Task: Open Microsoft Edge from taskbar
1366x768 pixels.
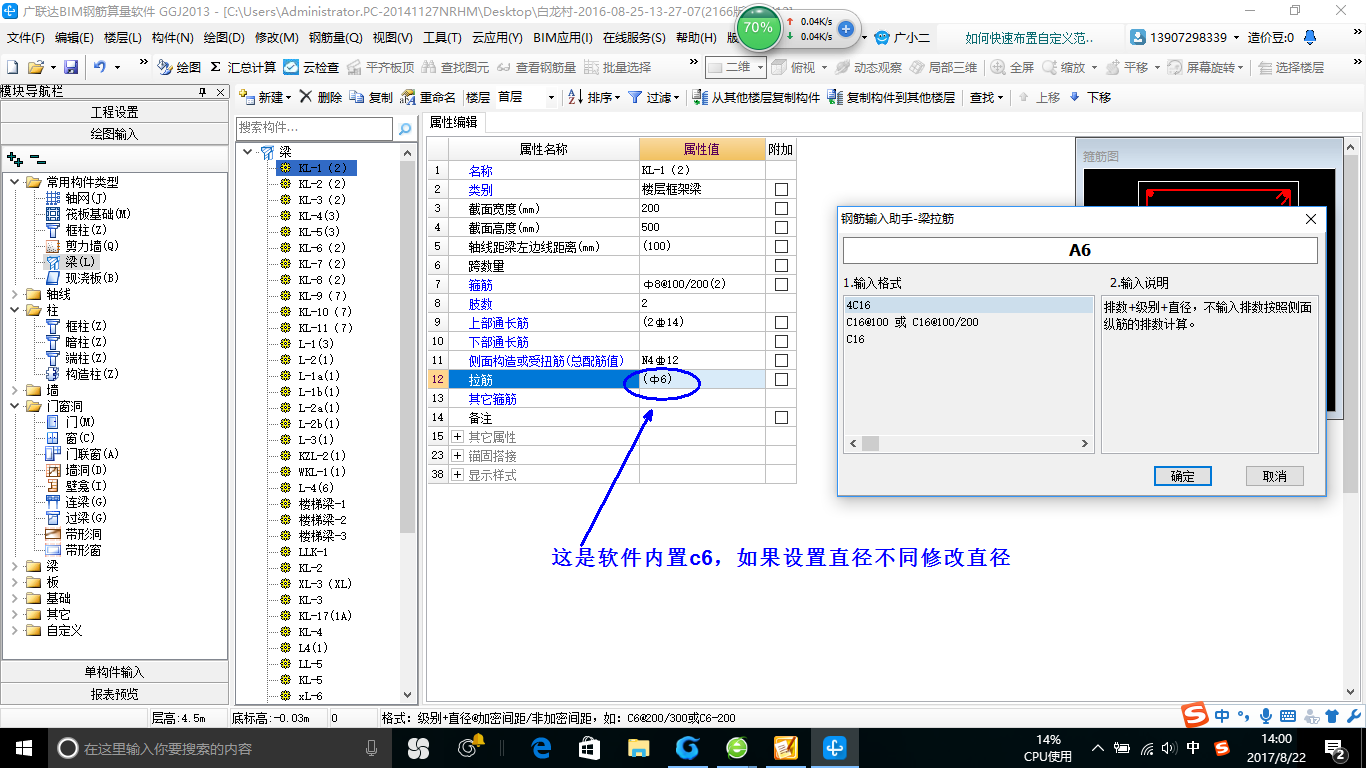Action: point(542,747)
